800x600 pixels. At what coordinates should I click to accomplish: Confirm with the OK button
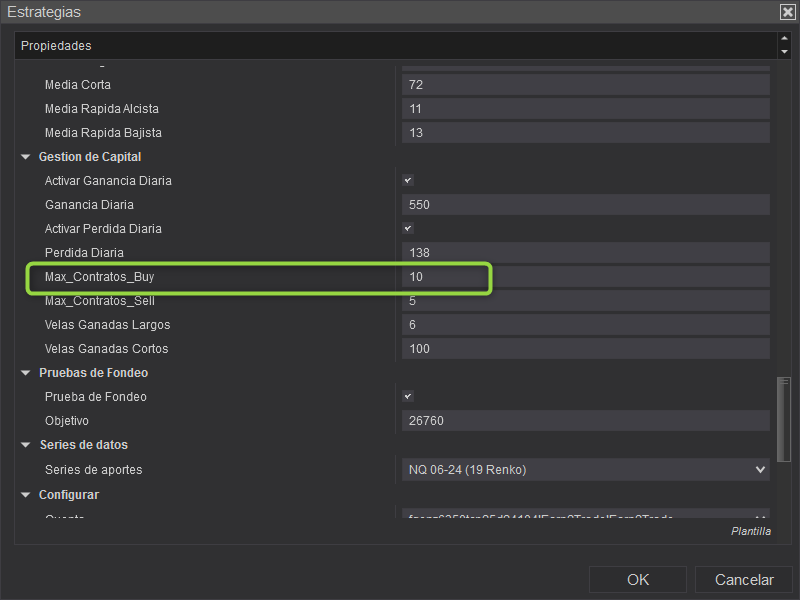coord(638,580)
